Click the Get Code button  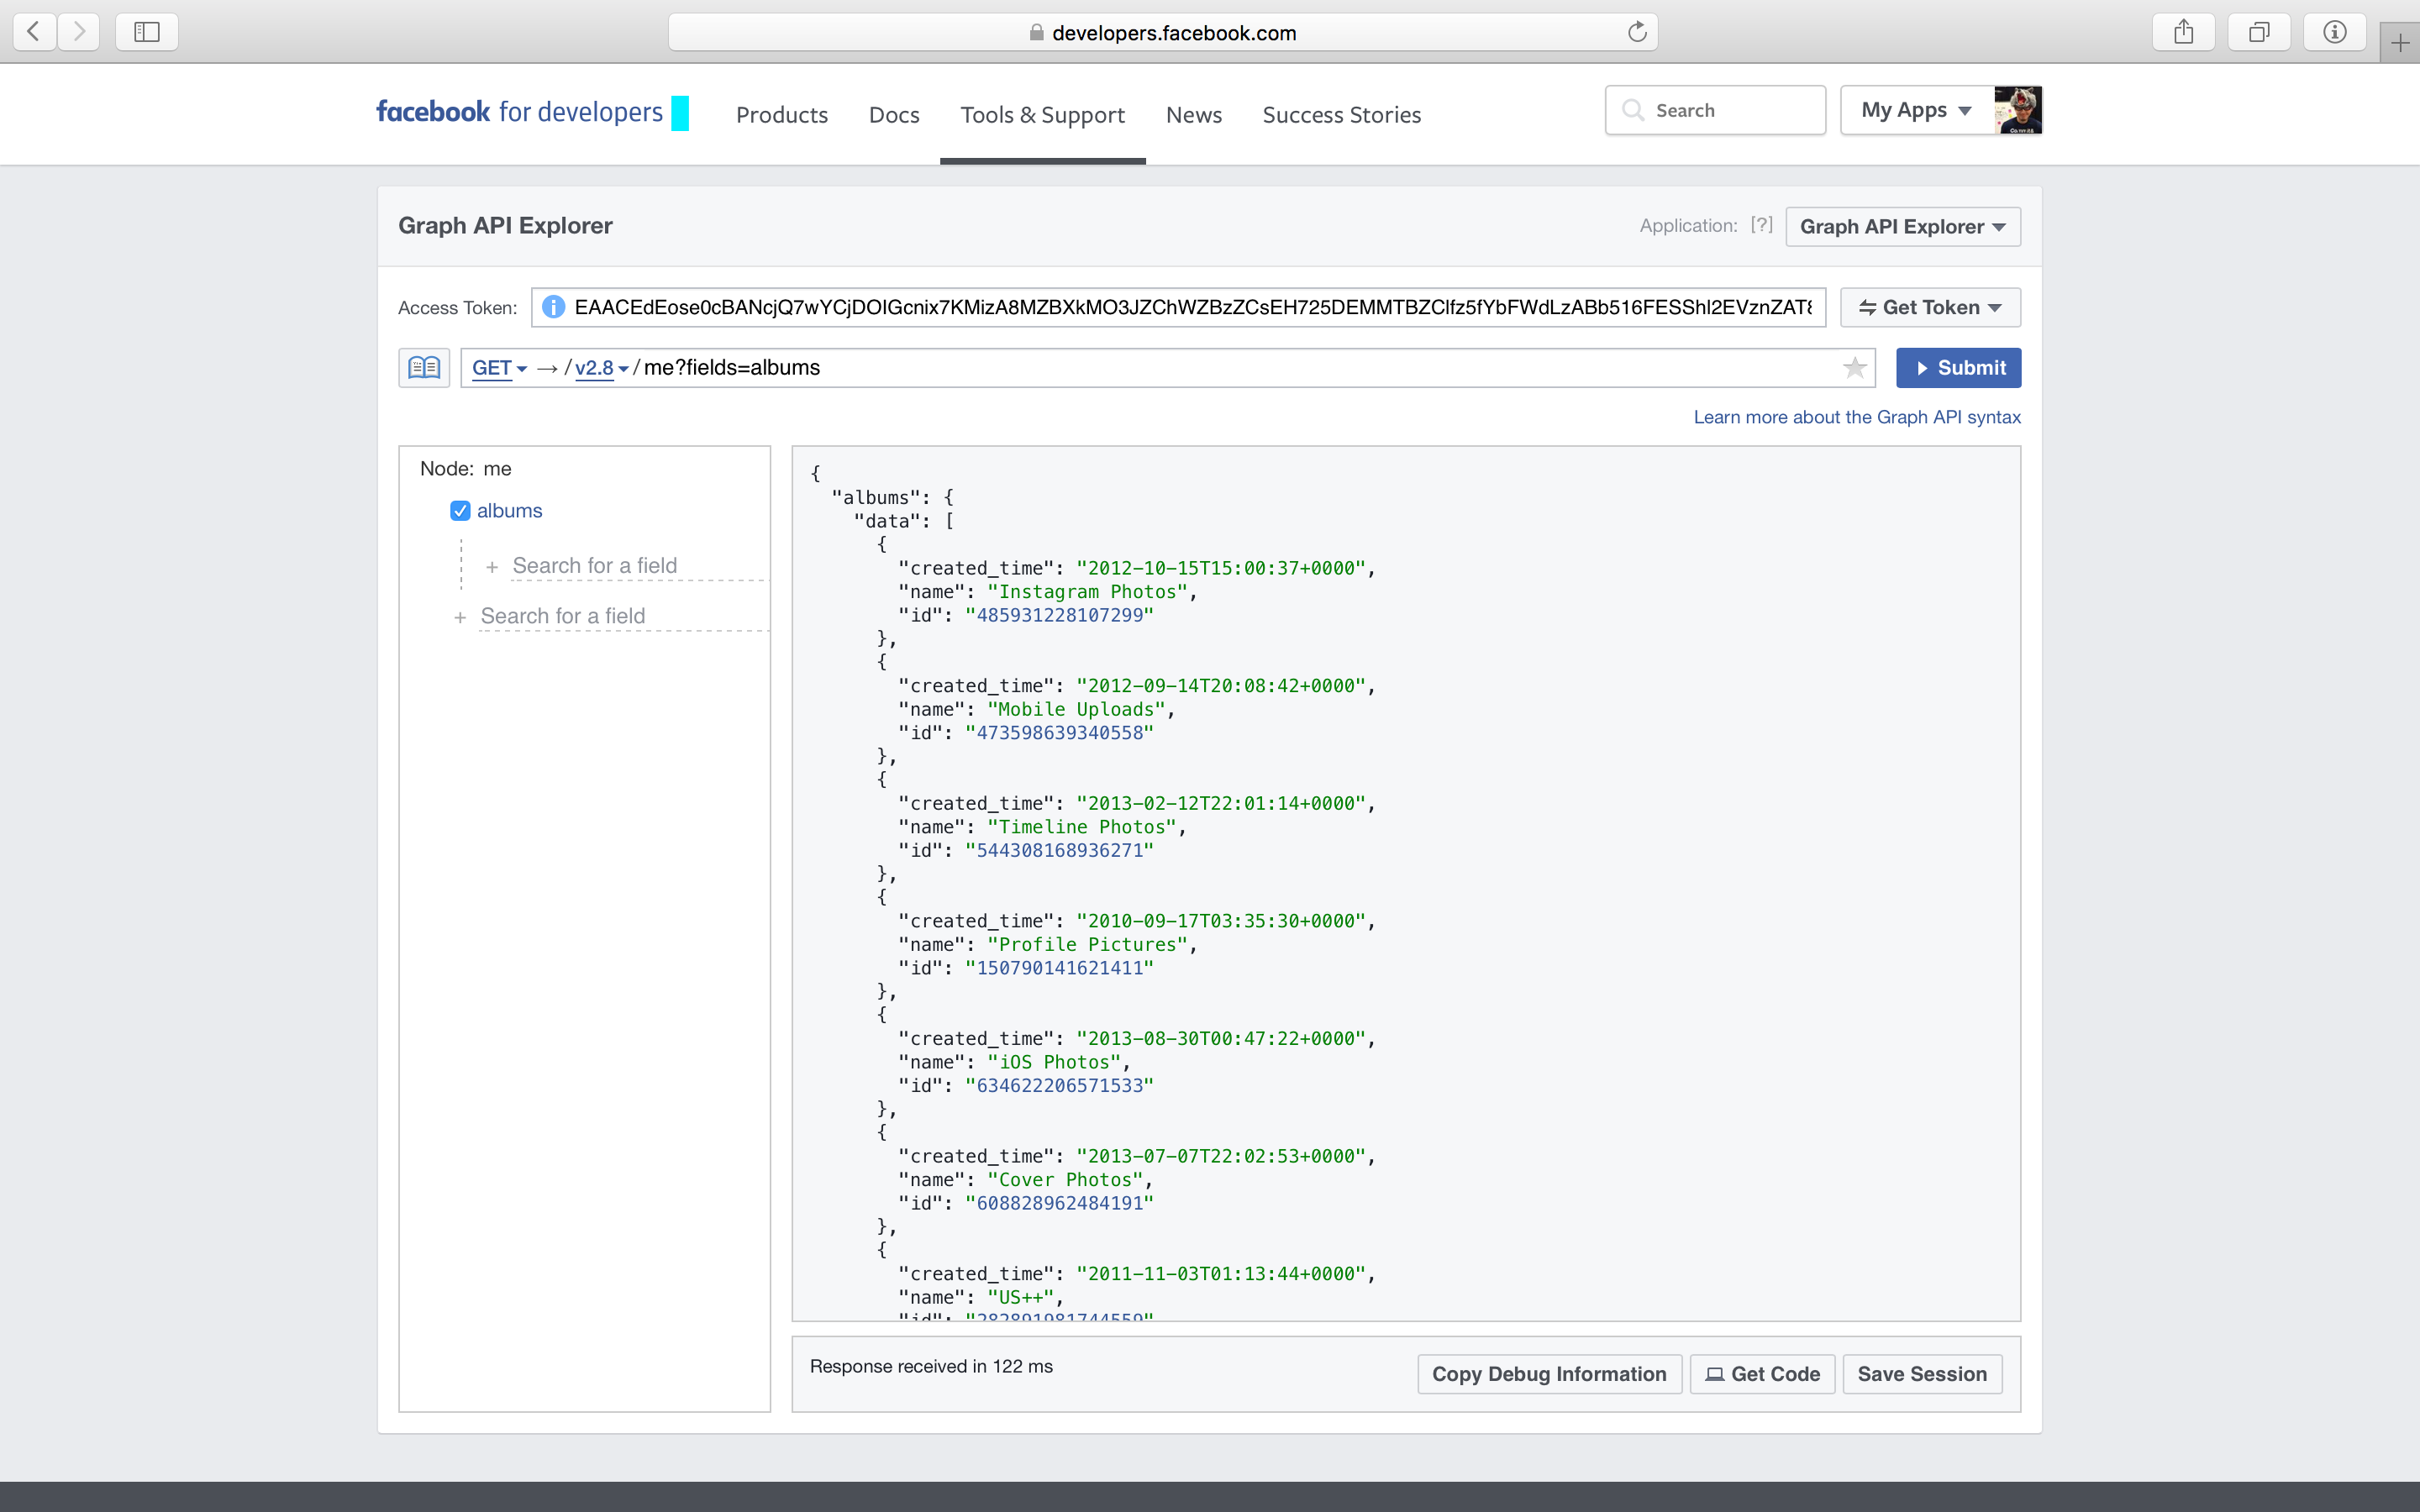point(1762,1374)
